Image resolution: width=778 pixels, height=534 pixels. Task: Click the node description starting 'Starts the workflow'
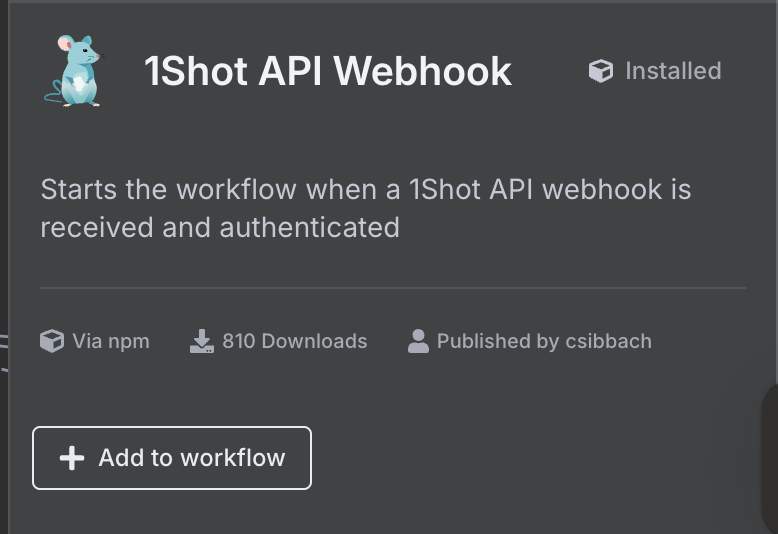pyautogui.click(x=366, y=208)
